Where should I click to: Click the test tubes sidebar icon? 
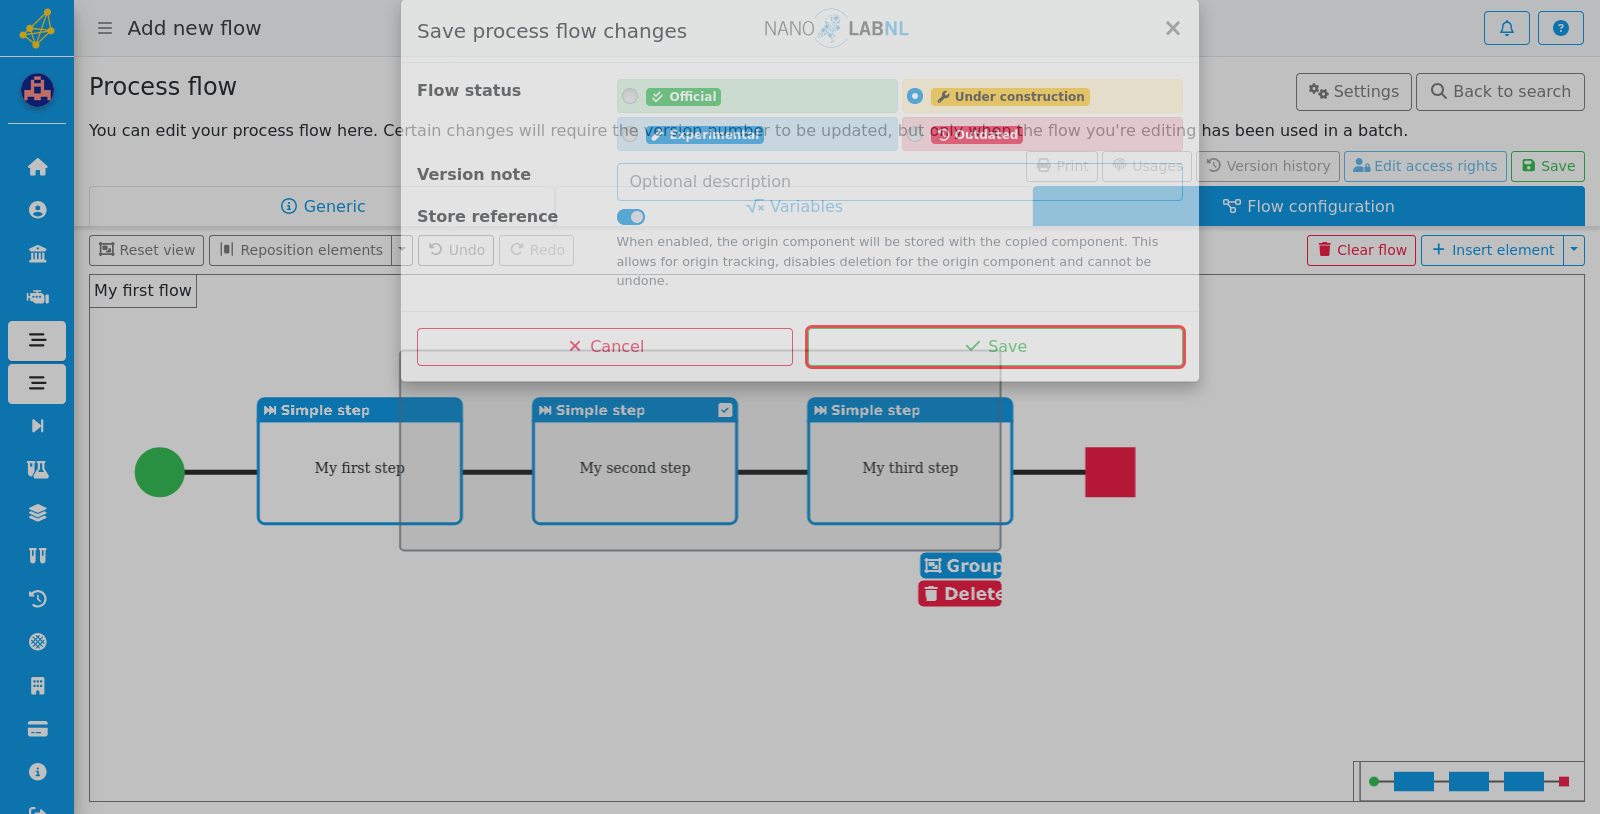pos(37,556)
